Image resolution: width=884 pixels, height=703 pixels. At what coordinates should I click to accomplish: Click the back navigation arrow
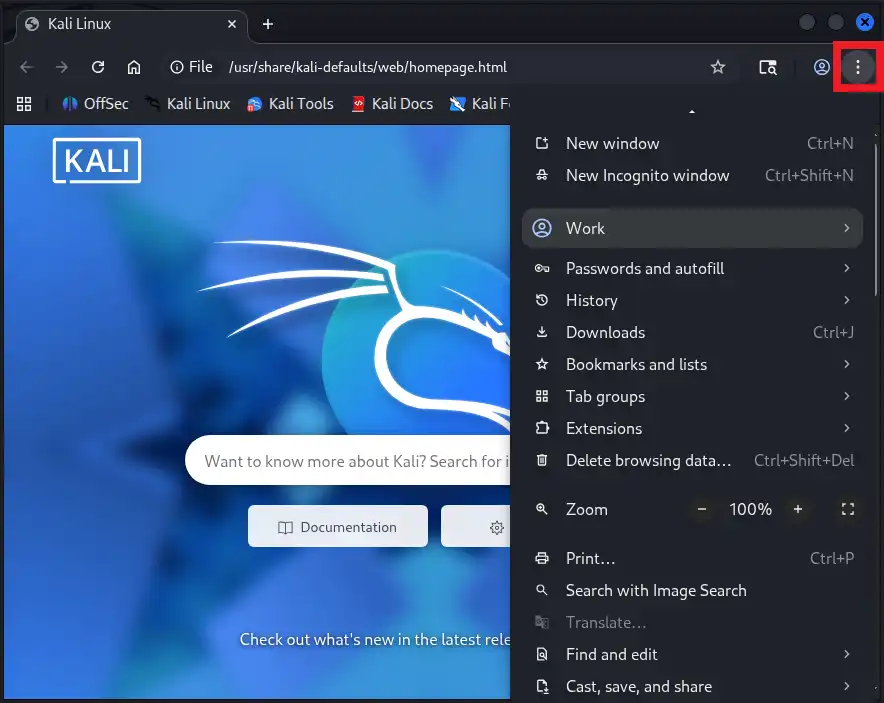click(27, 67)
